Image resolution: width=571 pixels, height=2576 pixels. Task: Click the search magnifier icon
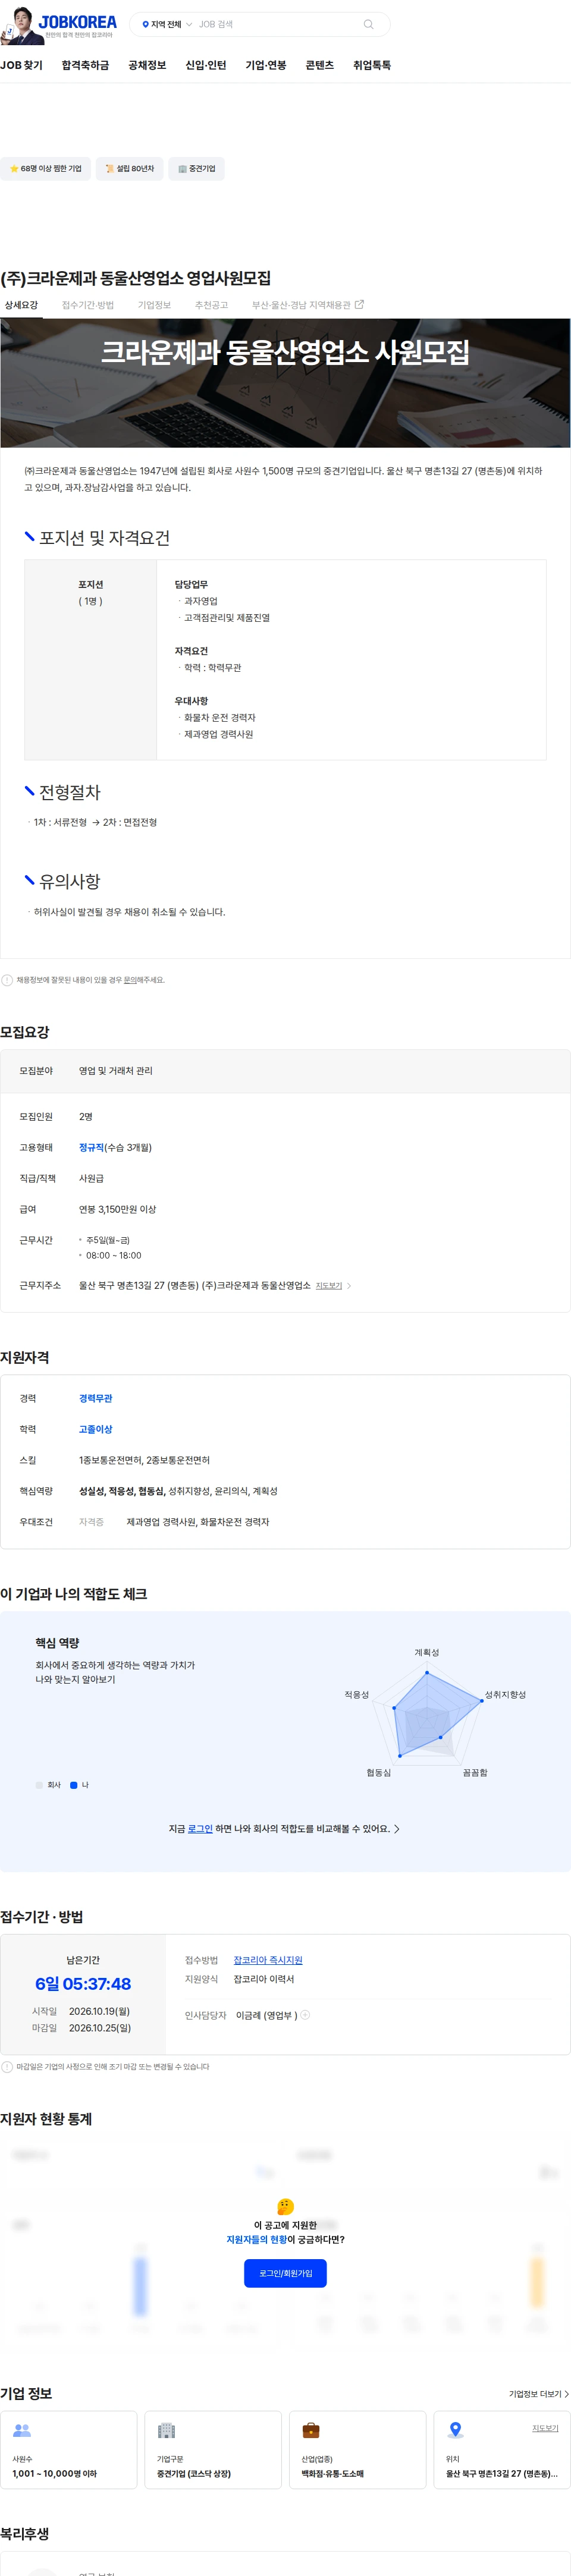click(x=369, y=24)
